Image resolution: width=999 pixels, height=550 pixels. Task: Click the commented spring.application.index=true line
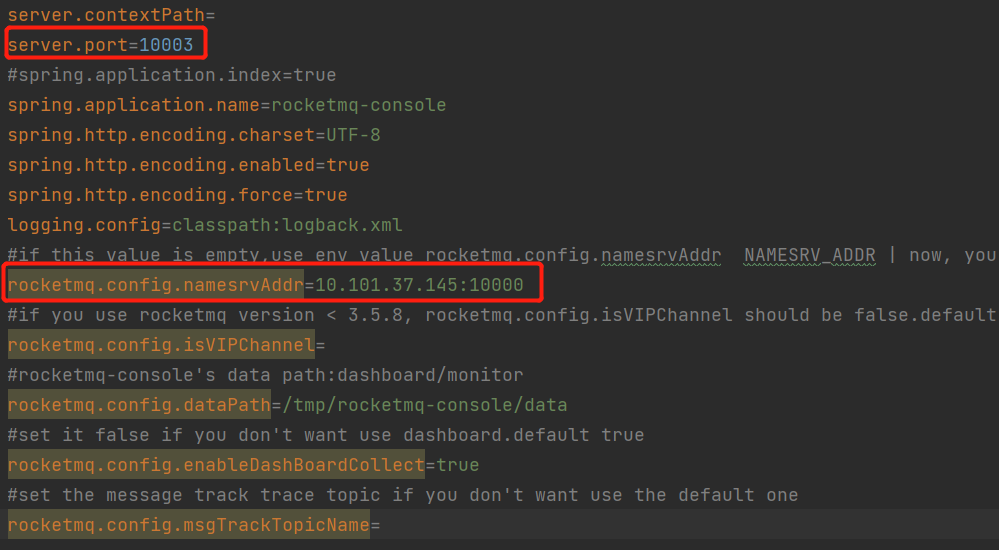pos(172,75)
